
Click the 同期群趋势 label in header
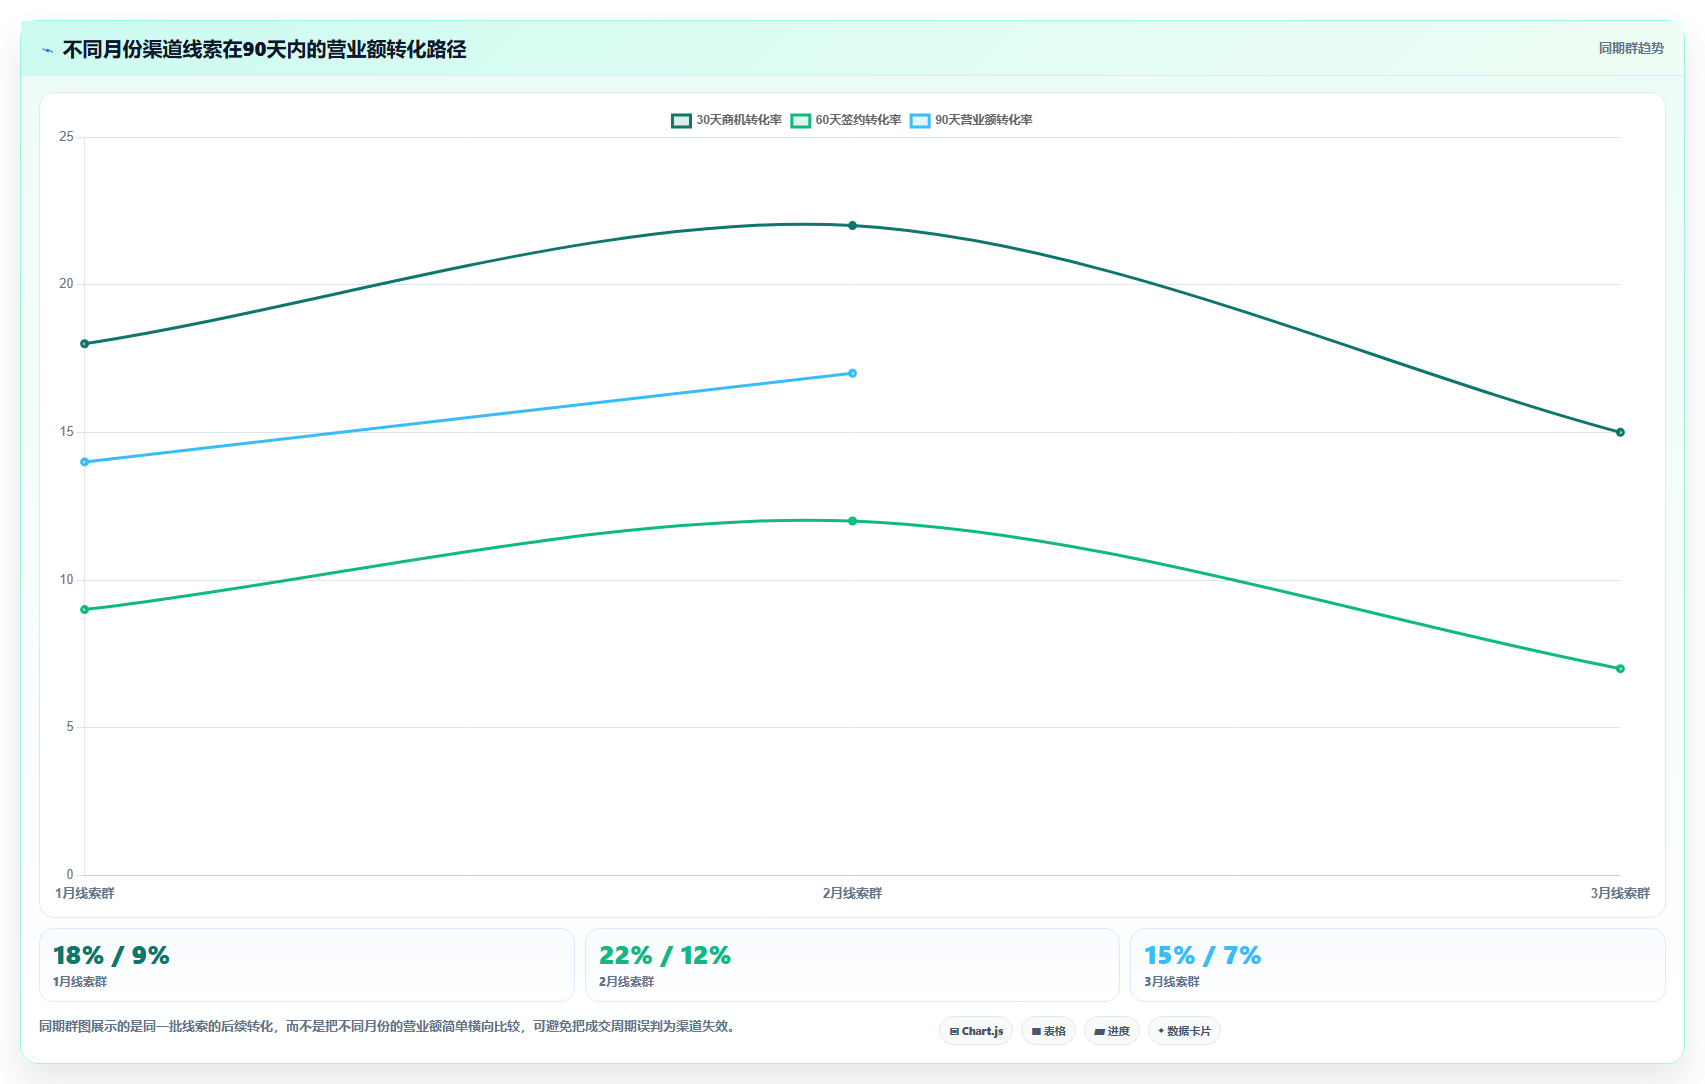tap(1631, 48)
